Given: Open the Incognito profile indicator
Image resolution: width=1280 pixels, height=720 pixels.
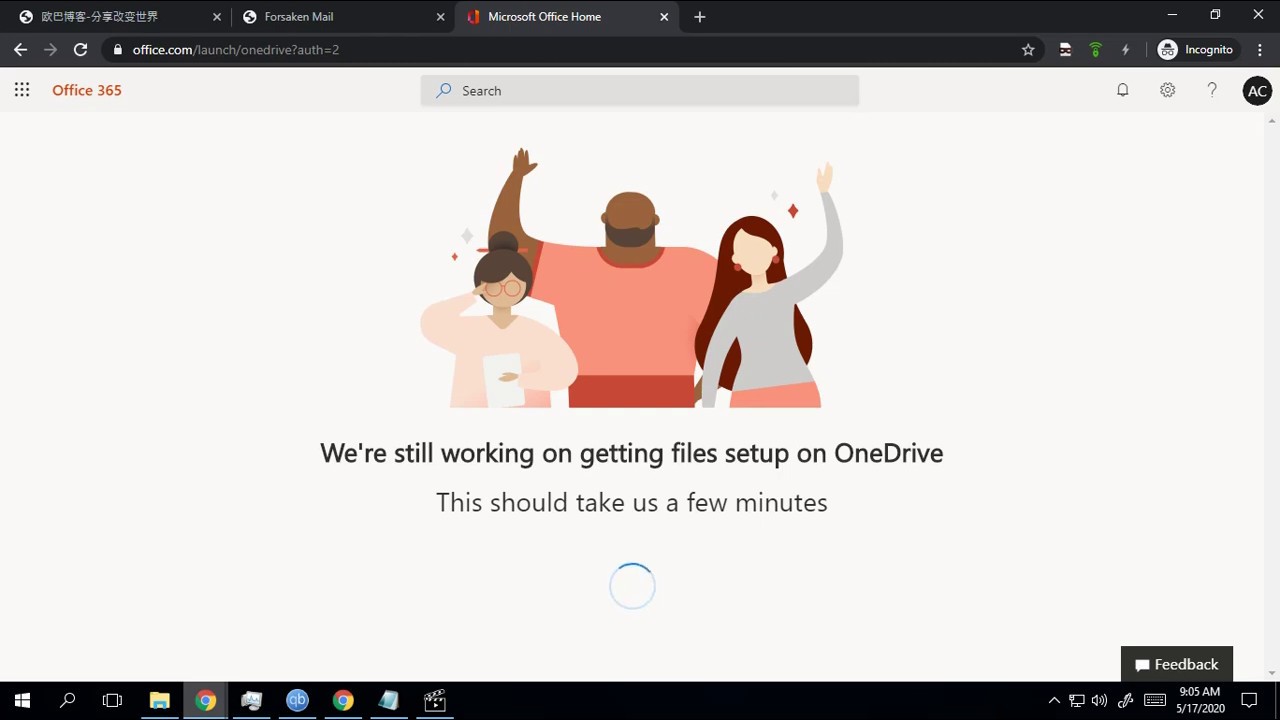Looking at the screenshot, I should pyautogui.click(x=1196, y=49).
